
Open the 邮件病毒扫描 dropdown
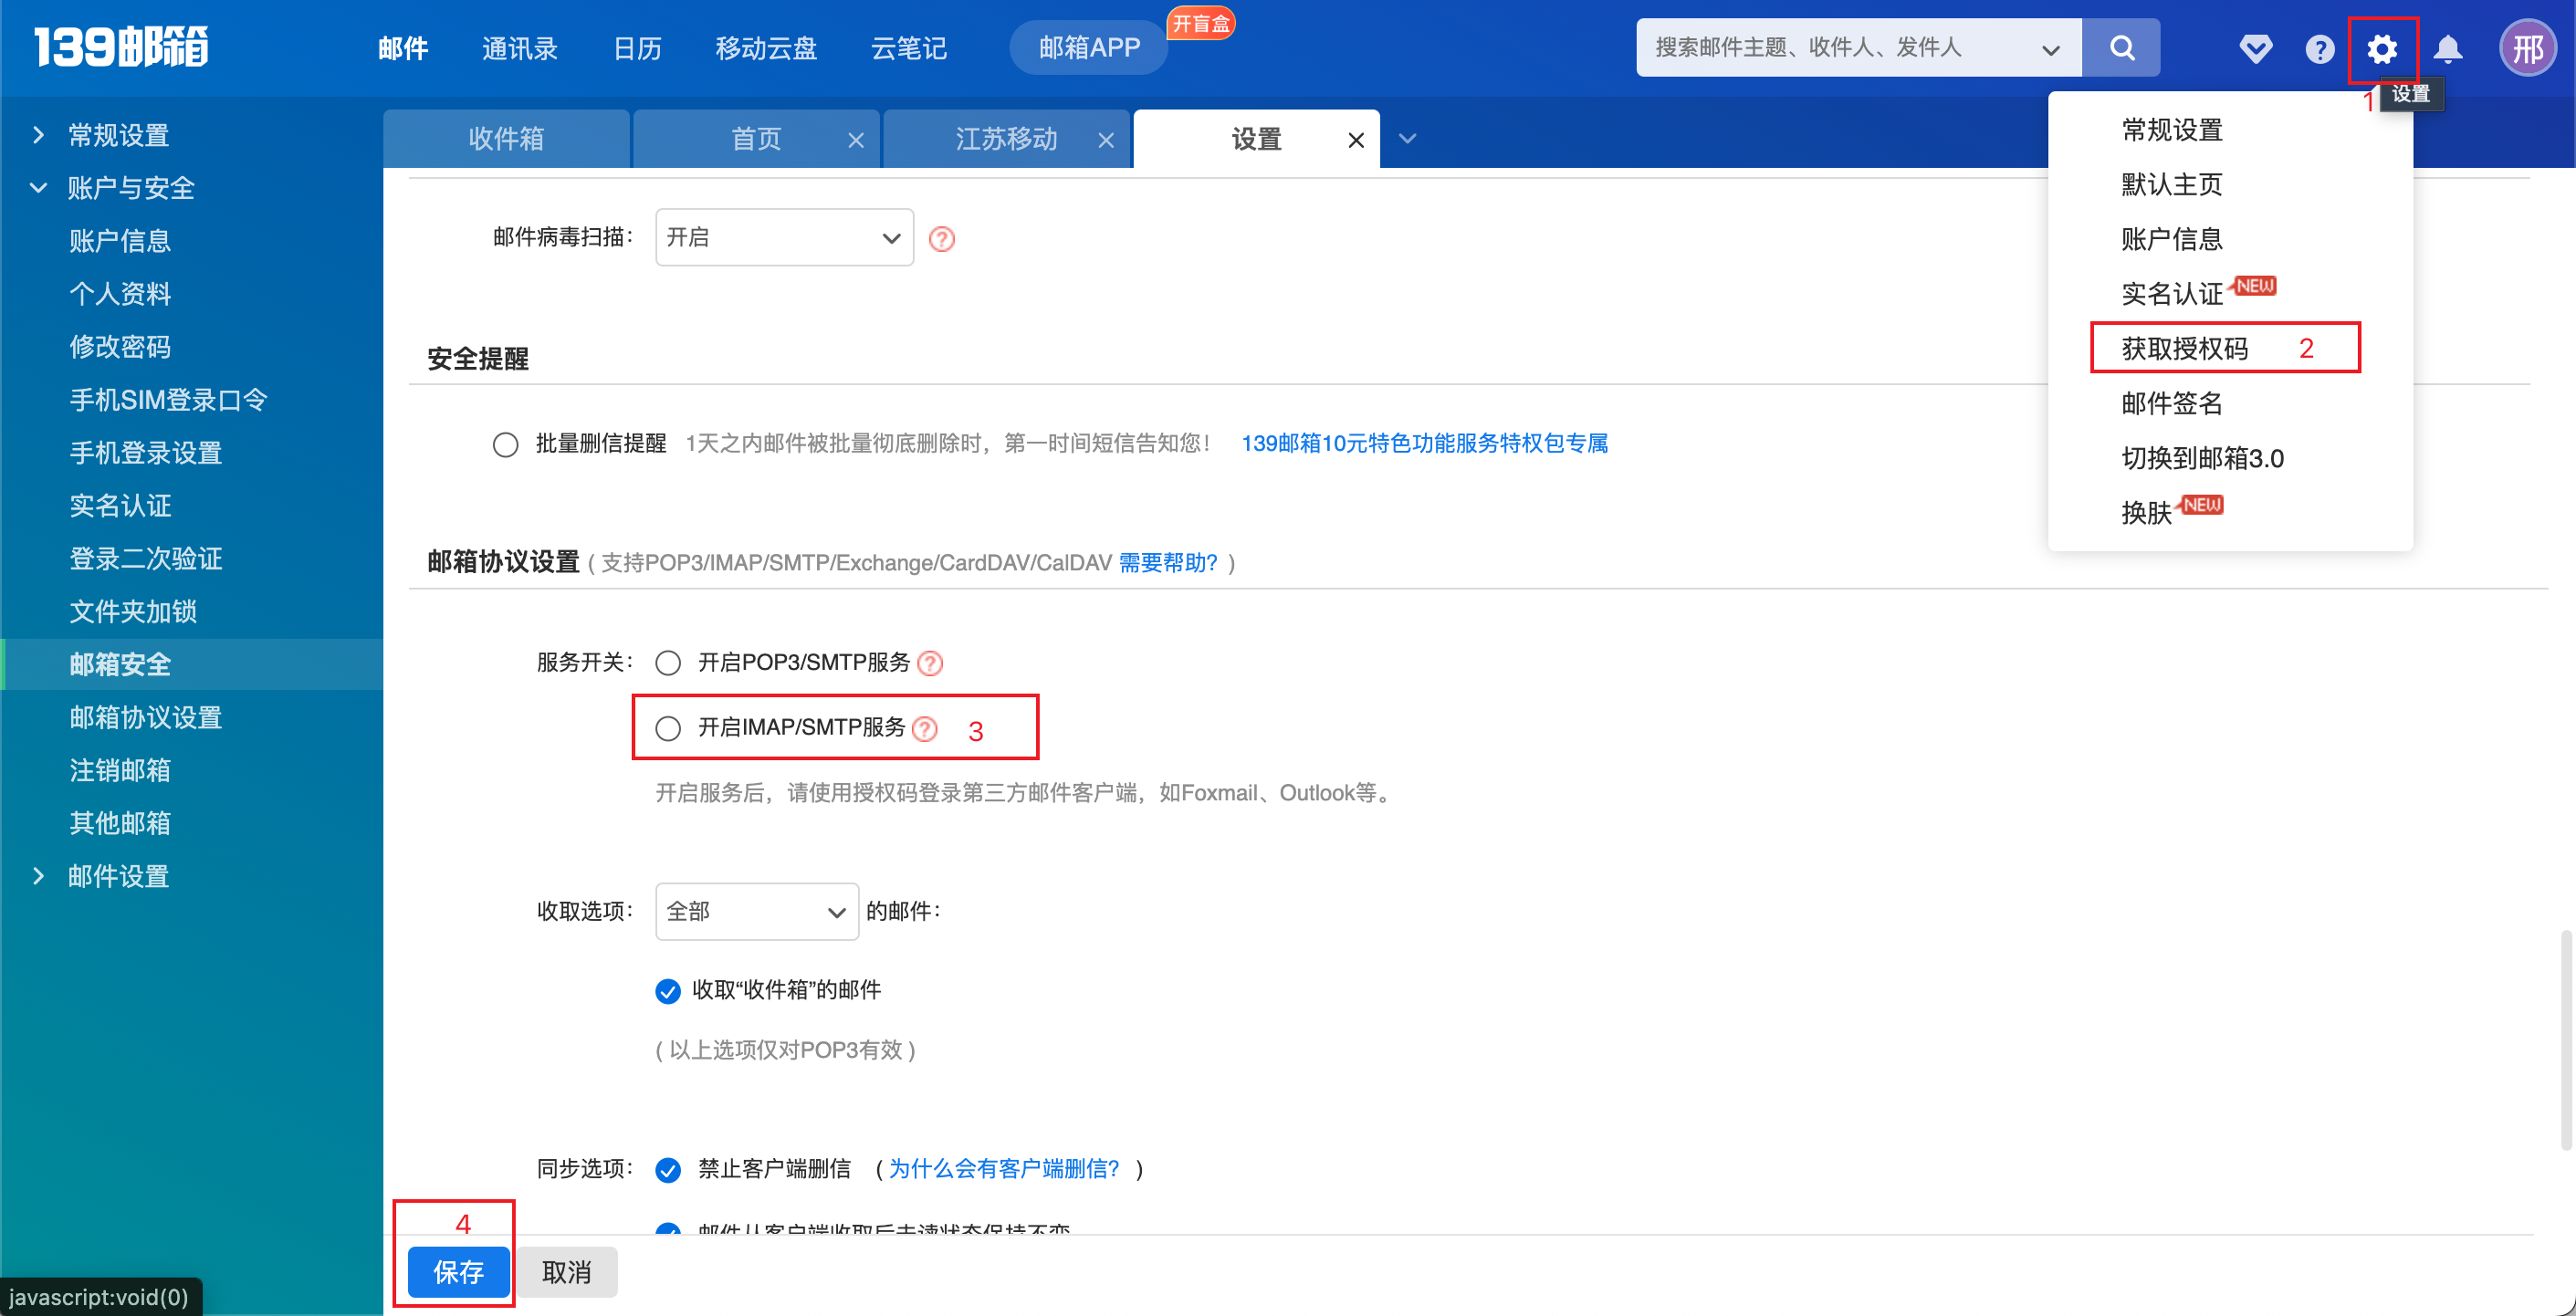(x=784, y=237)
